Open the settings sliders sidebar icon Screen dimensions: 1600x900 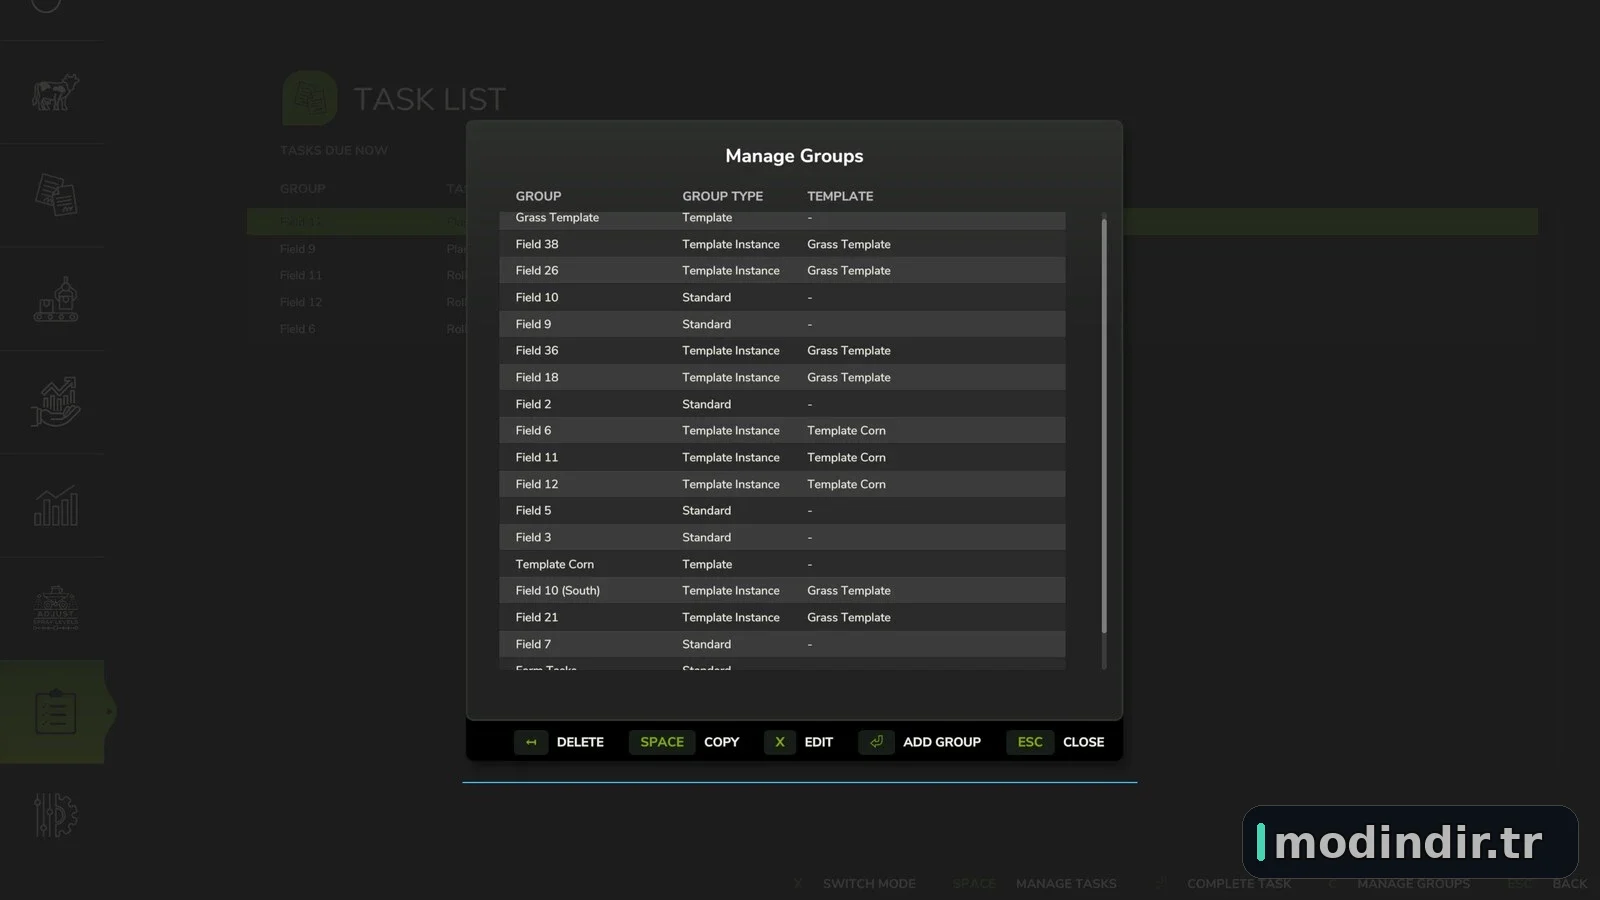55,815
